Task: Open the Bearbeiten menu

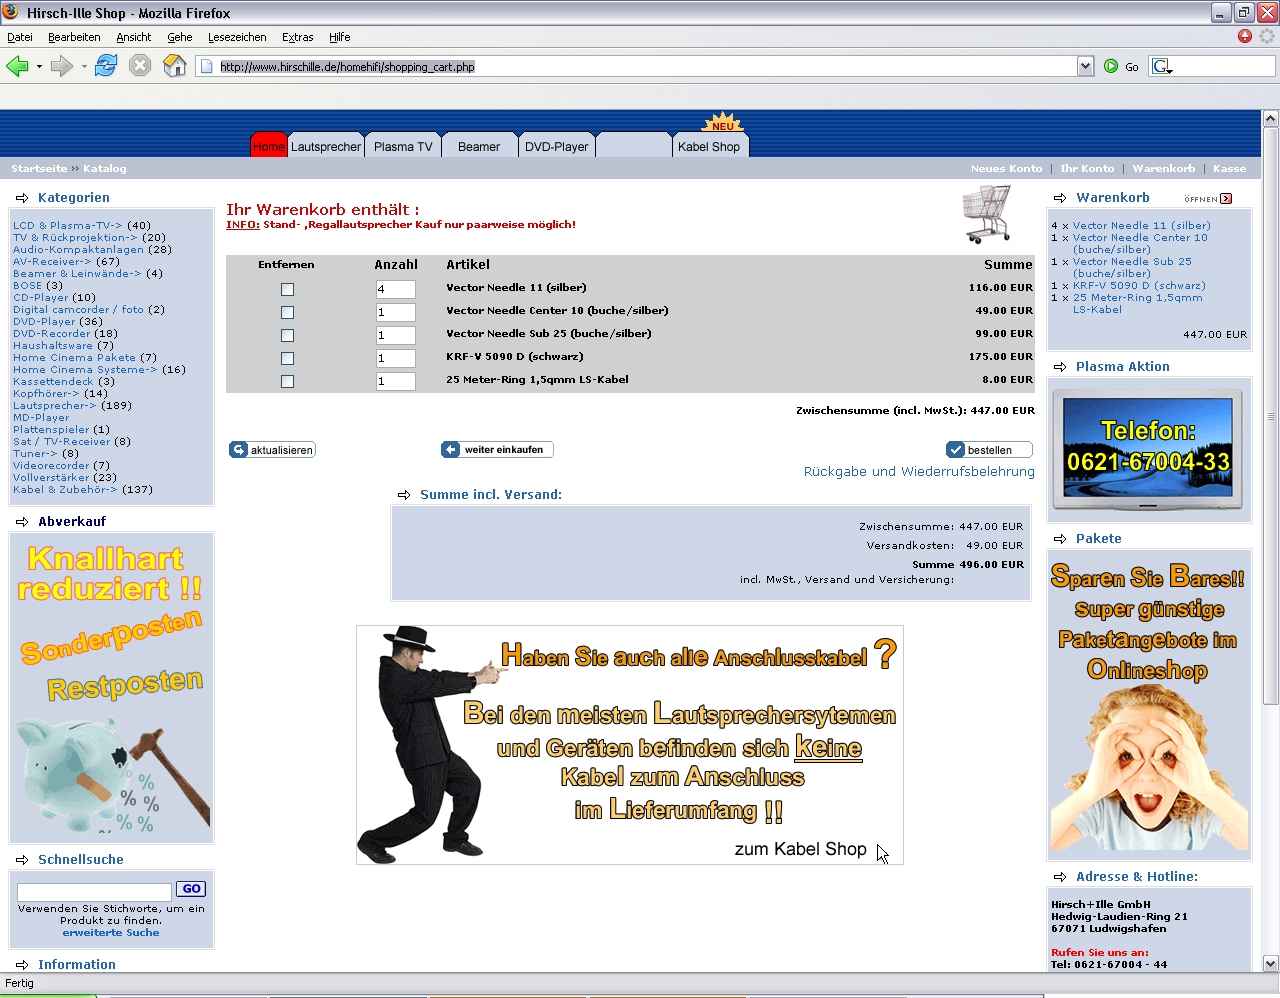Action: [74, 37]
